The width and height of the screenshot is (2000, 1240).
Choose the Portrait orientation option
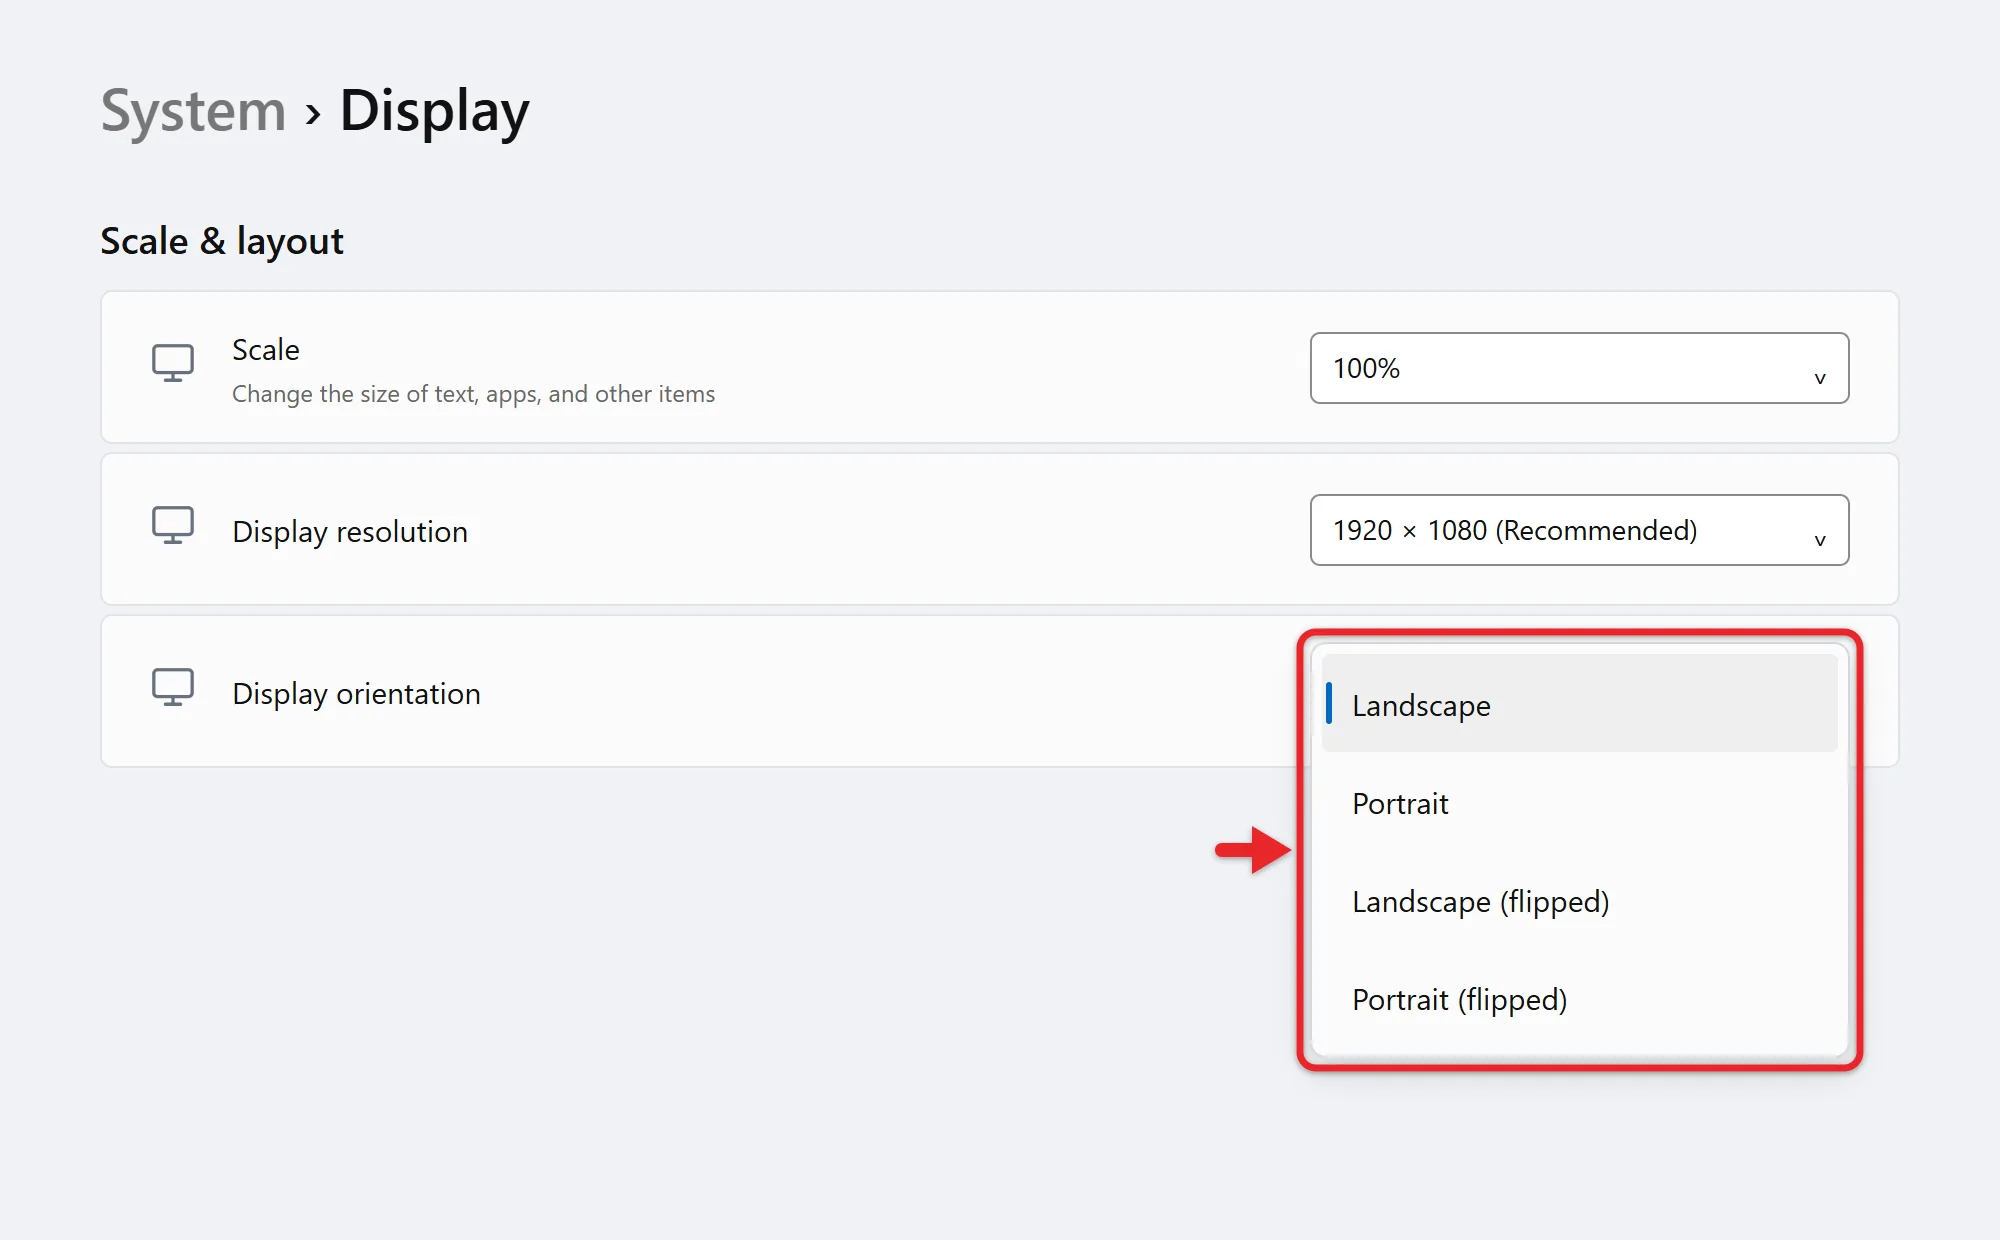coord(1579,803)
